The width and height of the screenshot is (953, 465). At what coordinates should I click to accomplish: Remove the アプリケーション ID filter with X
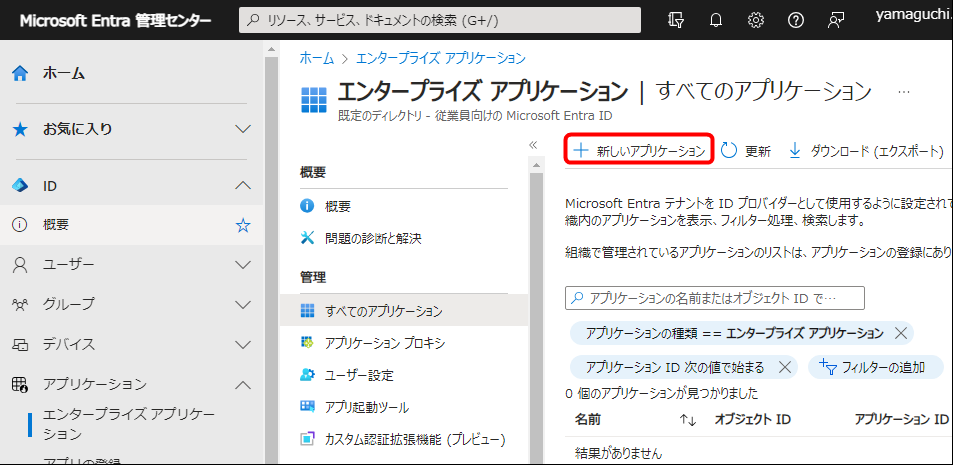point(785,367)
